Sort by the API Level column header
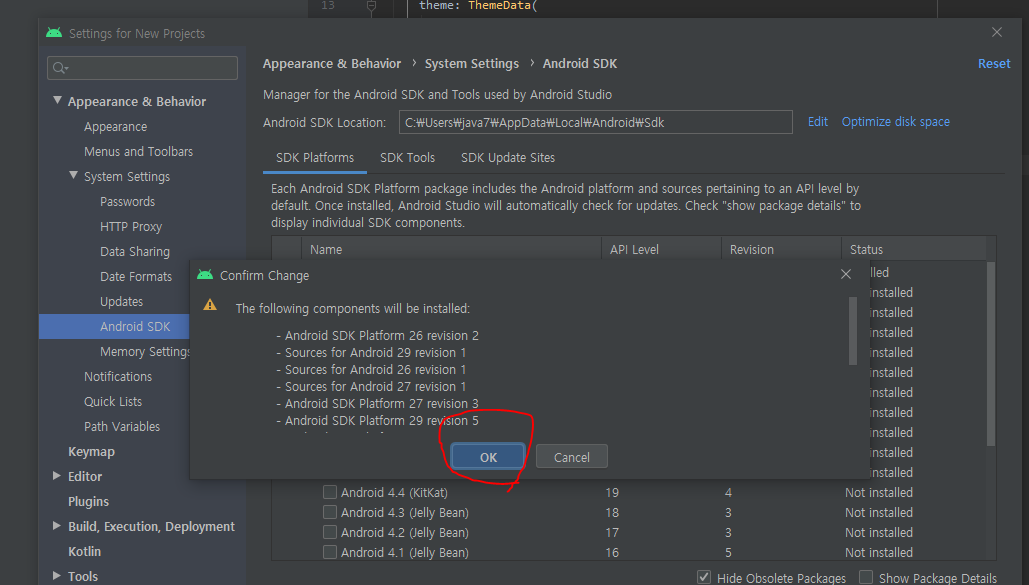 click(662, 249)
